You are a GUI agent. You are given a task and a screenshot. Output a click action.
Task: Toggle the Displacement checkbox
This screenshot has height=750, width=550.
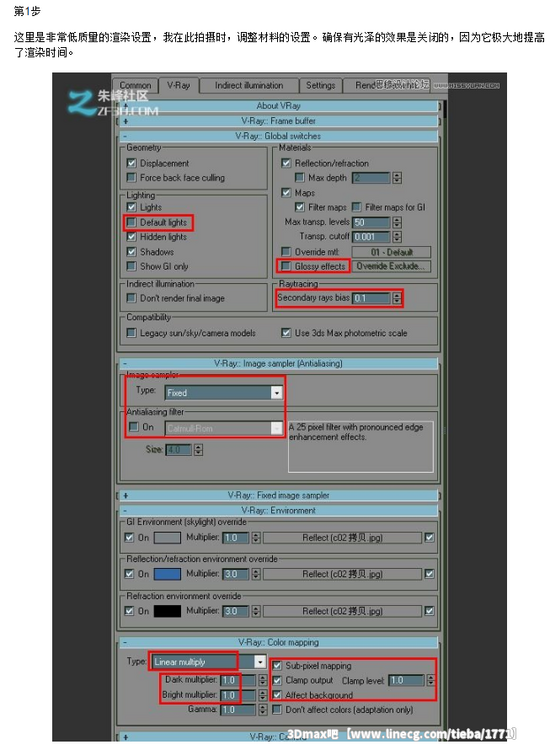(132, 163)
